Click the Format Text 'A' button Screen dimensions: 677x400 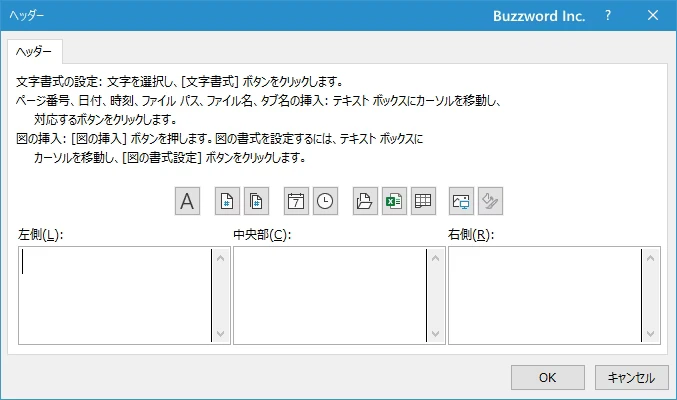pos(187,201)
